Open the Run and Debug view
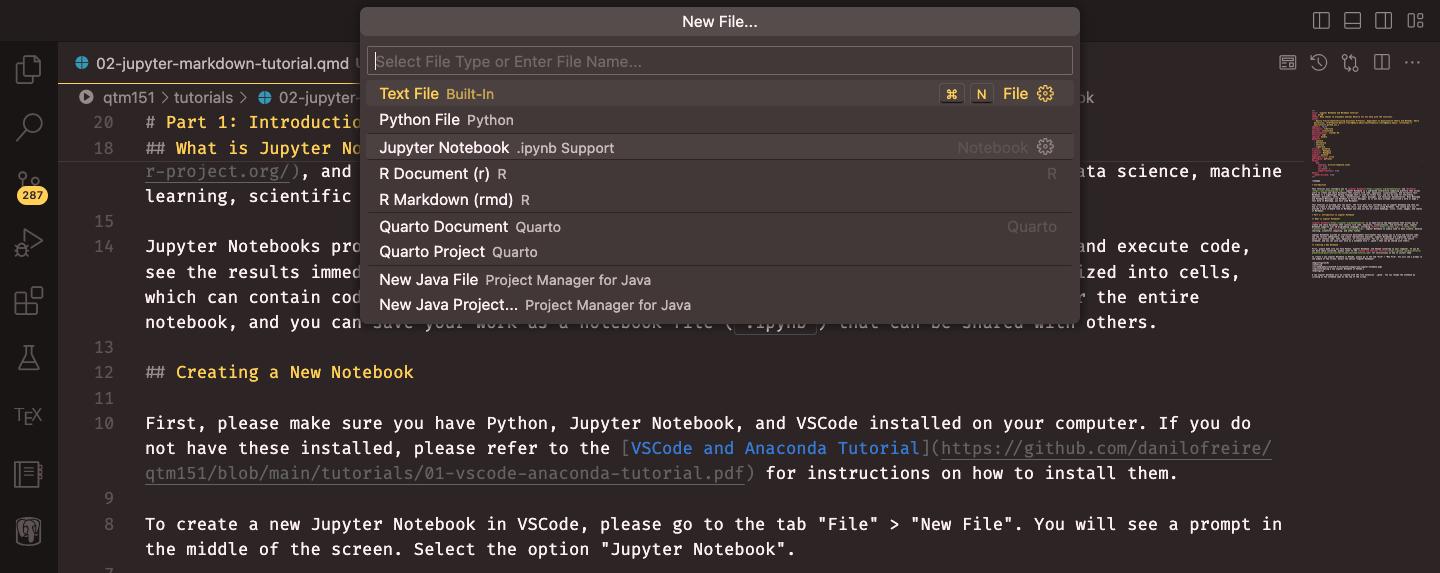 click(x=29, y=243)
